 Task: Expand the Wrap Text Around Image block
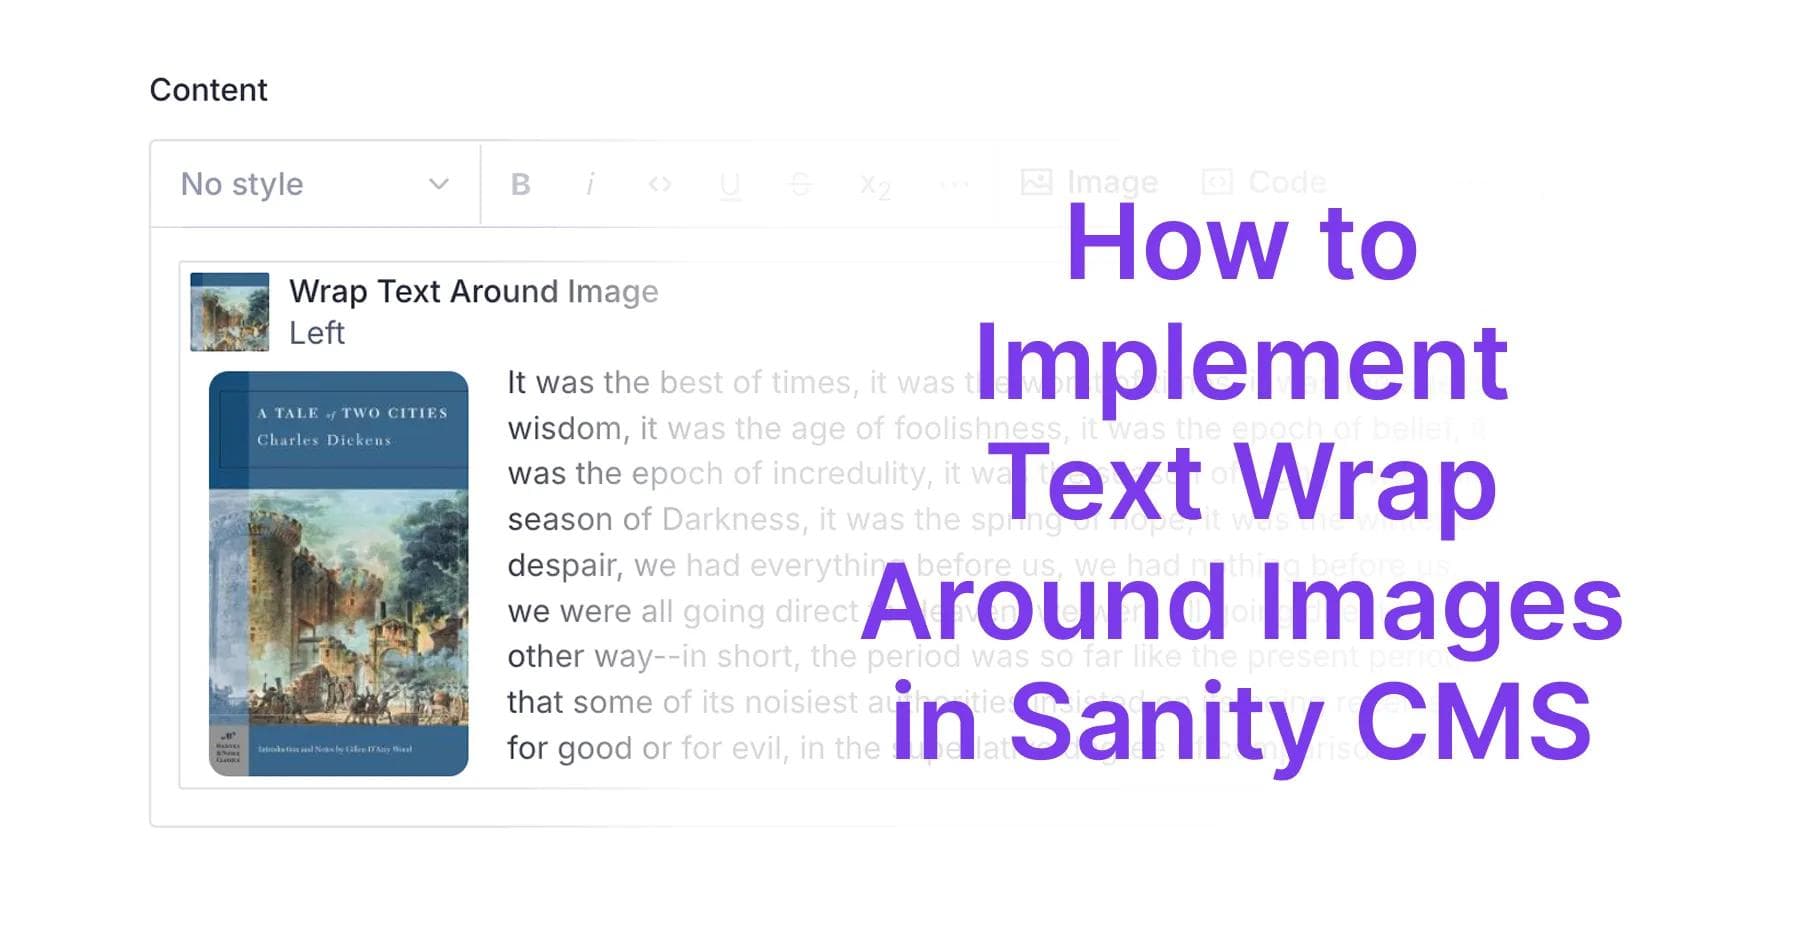click(472, 292)
